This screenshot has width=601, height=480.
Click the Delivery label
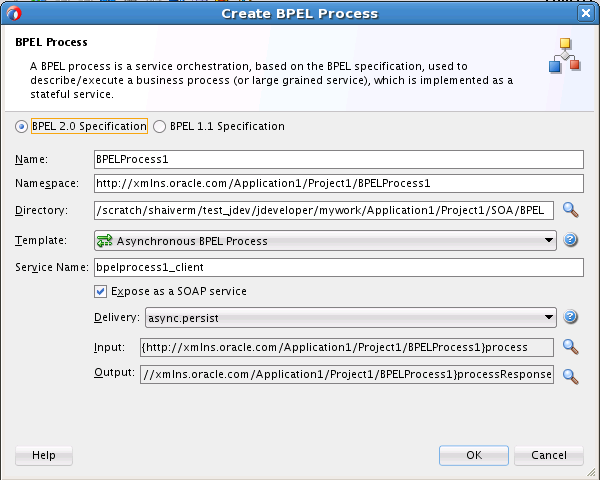pyautogui.click(x=117, y=317)
